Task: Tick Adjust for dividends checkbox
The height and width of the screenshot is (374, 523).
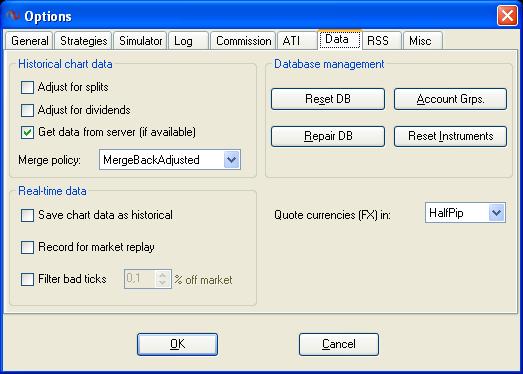Action: [x=27, y=110]
